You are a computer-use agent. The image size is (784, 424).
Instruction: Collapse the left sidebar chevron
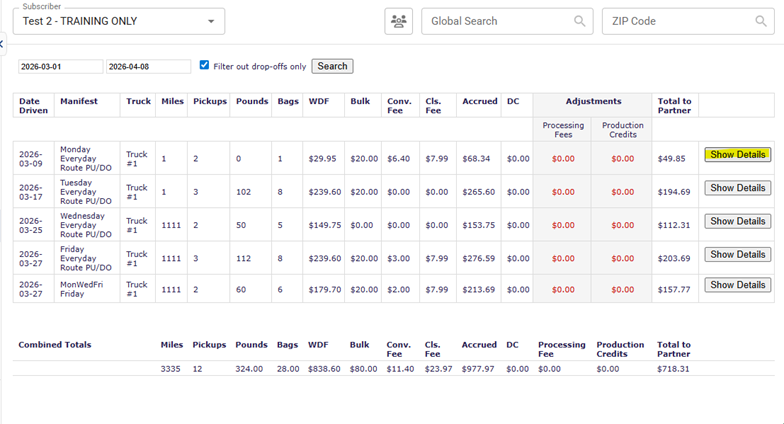[2, 43]
